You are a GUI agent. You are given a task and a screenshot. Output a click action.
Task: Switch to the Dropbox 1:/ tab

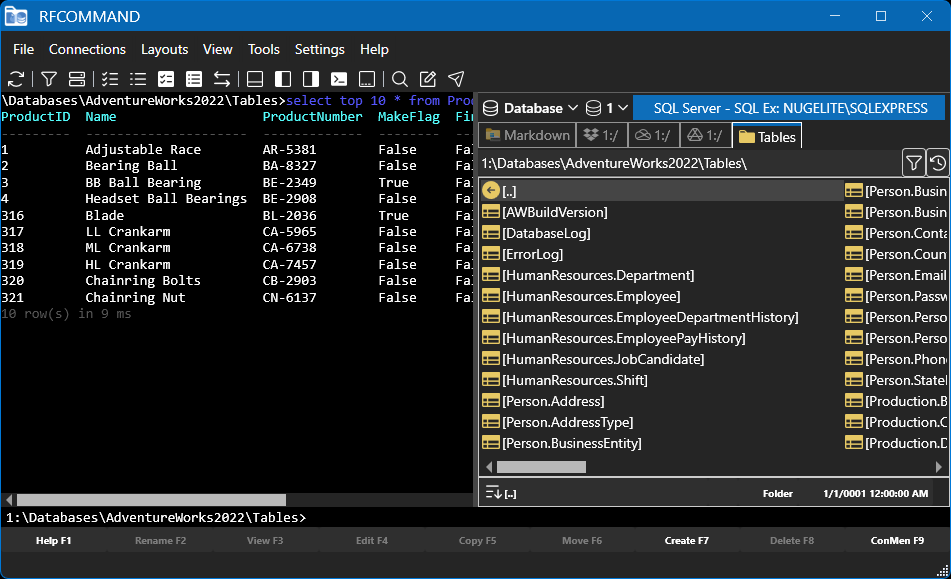point(602,135)
